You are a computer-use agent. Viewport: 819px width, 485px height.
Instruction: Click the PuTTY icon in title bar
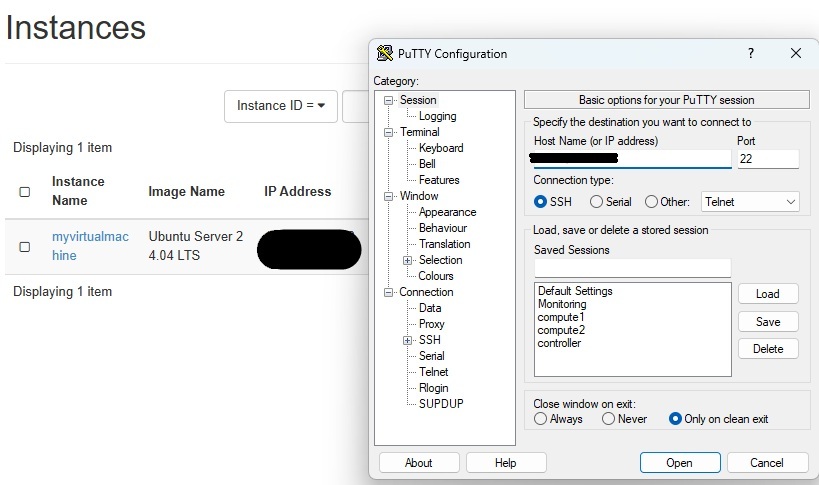tap(384, 53)
